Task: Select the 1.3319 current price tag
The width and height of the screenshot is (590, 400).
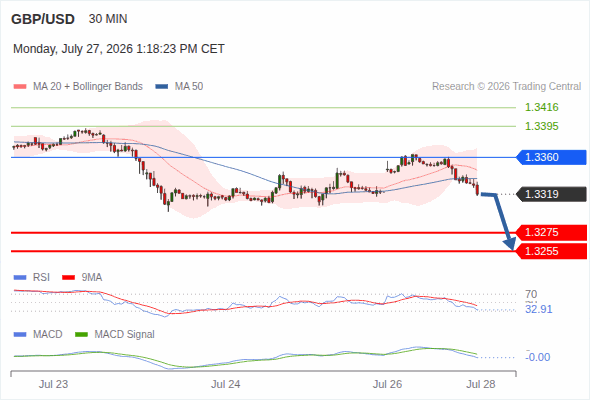Action: [x=551, y=194]
